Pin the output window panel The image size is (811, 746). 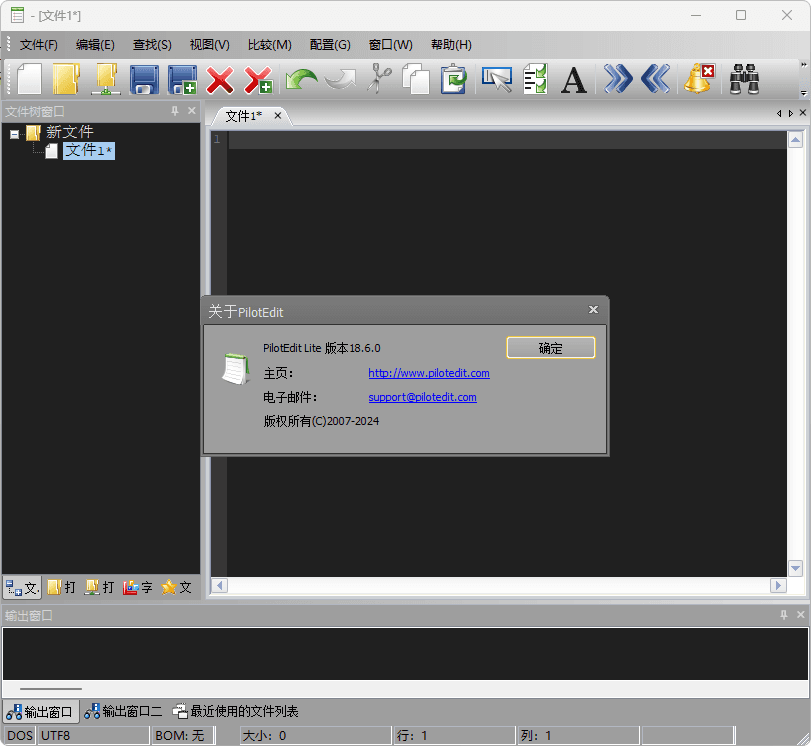pos(784,615)
